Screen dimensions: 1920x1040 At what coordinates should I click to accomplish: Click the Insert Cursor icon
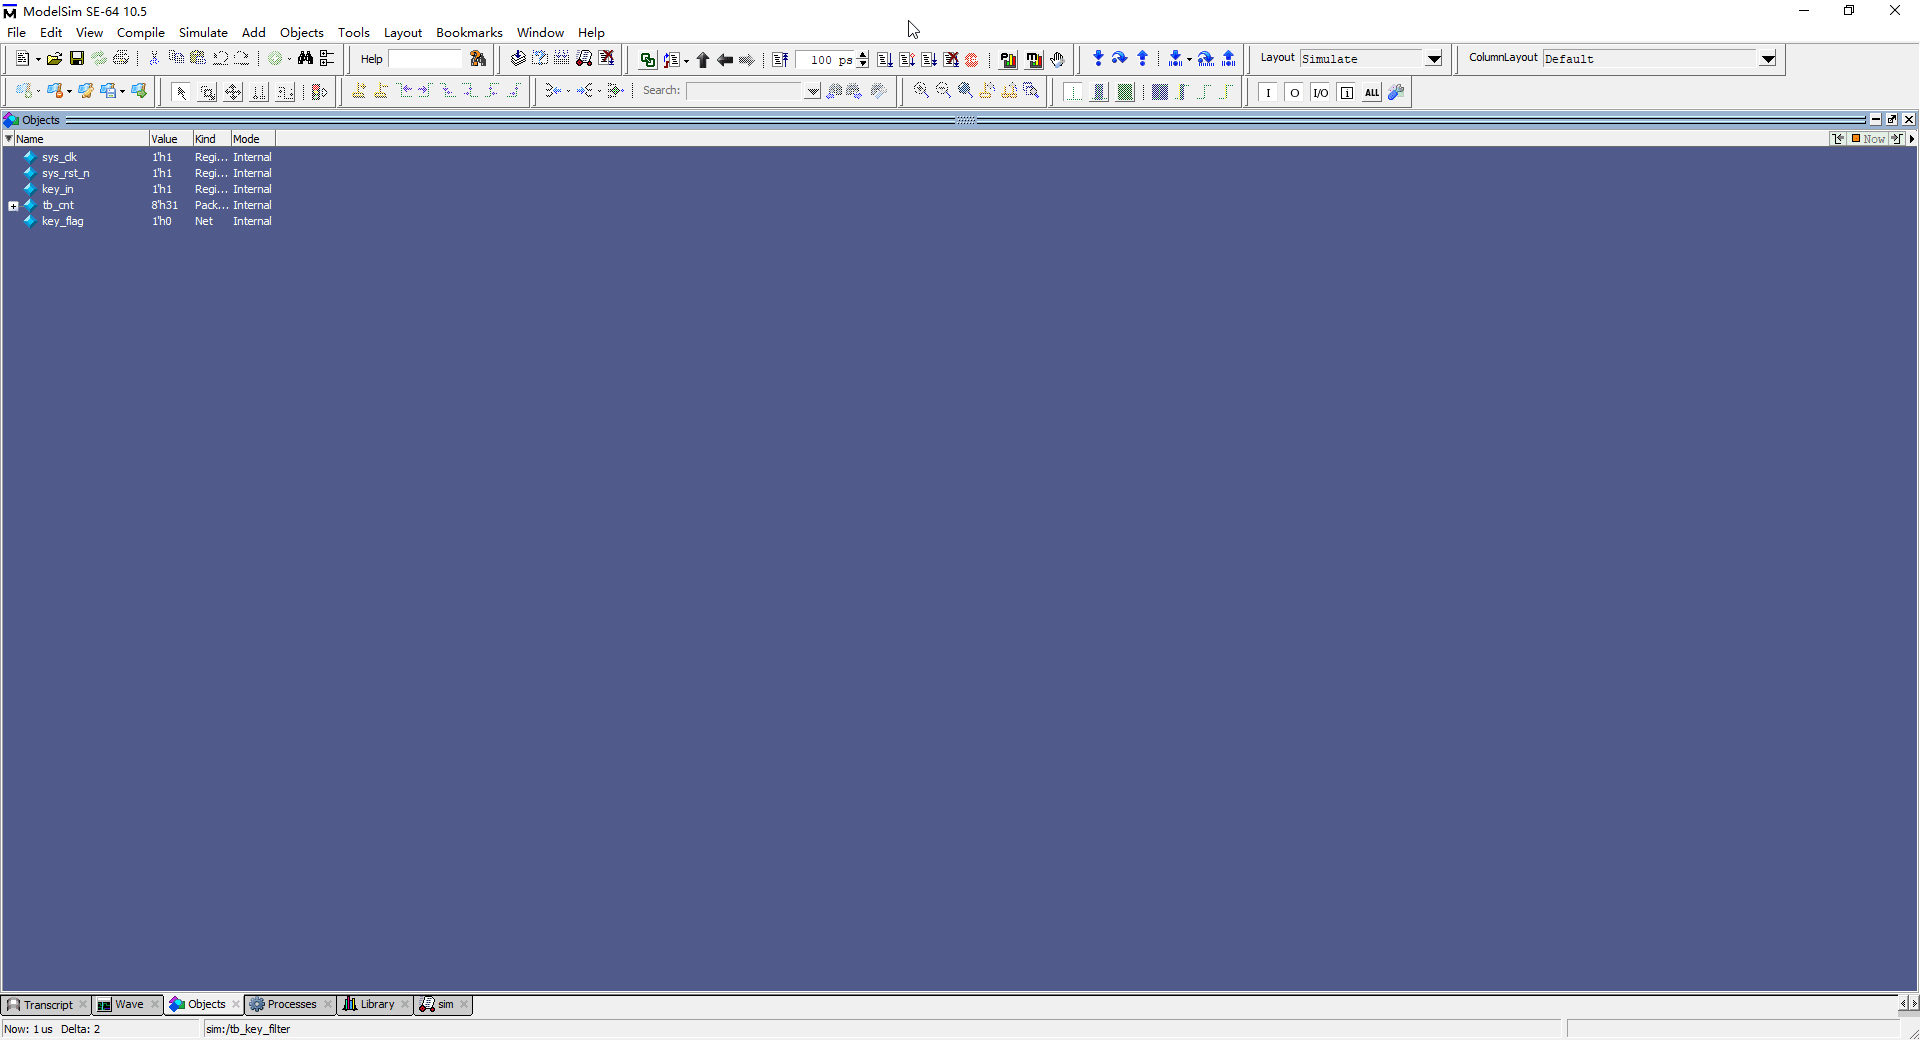359,91
